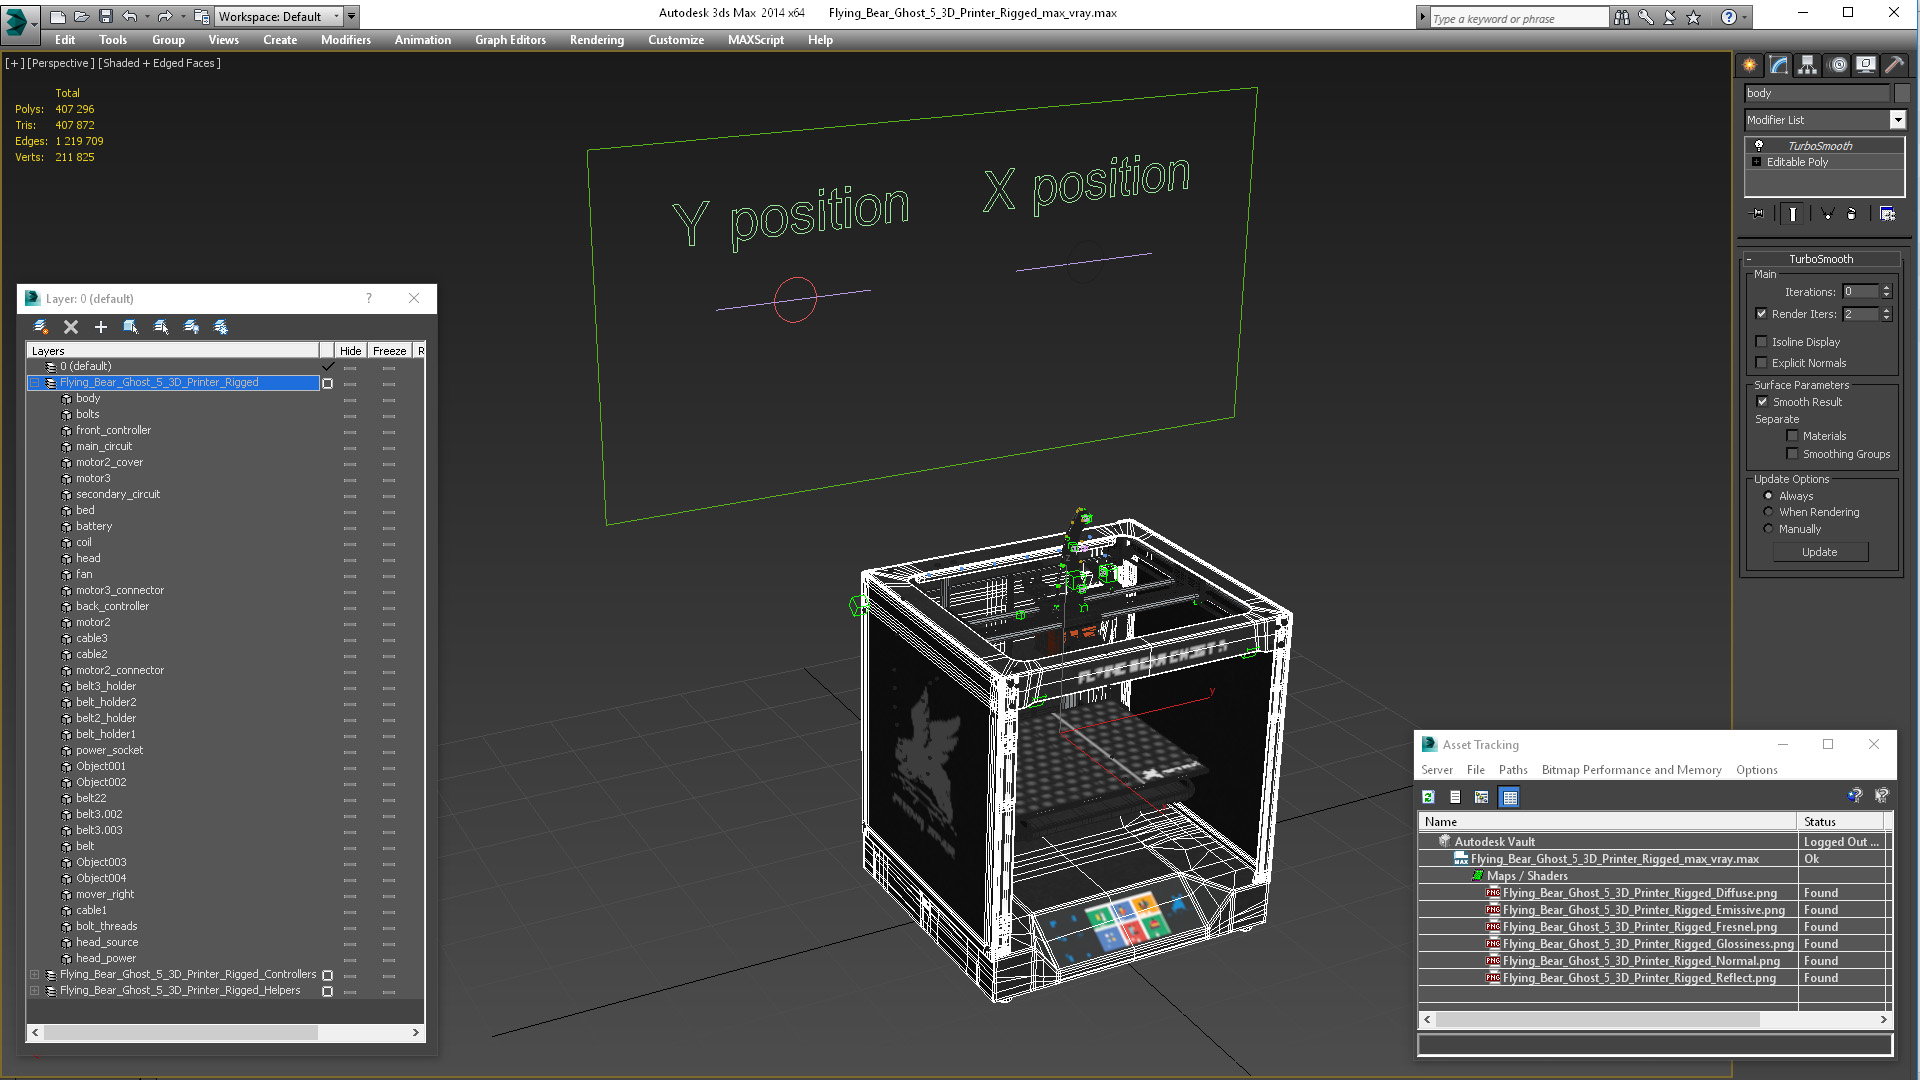Image resolution: width=1920 pixels, height=1080 pixels.
Task: Expand Flying_Bear_Ghost_5_3D_Printer_Rigged_Controllers layer
Action: point(35,975)
